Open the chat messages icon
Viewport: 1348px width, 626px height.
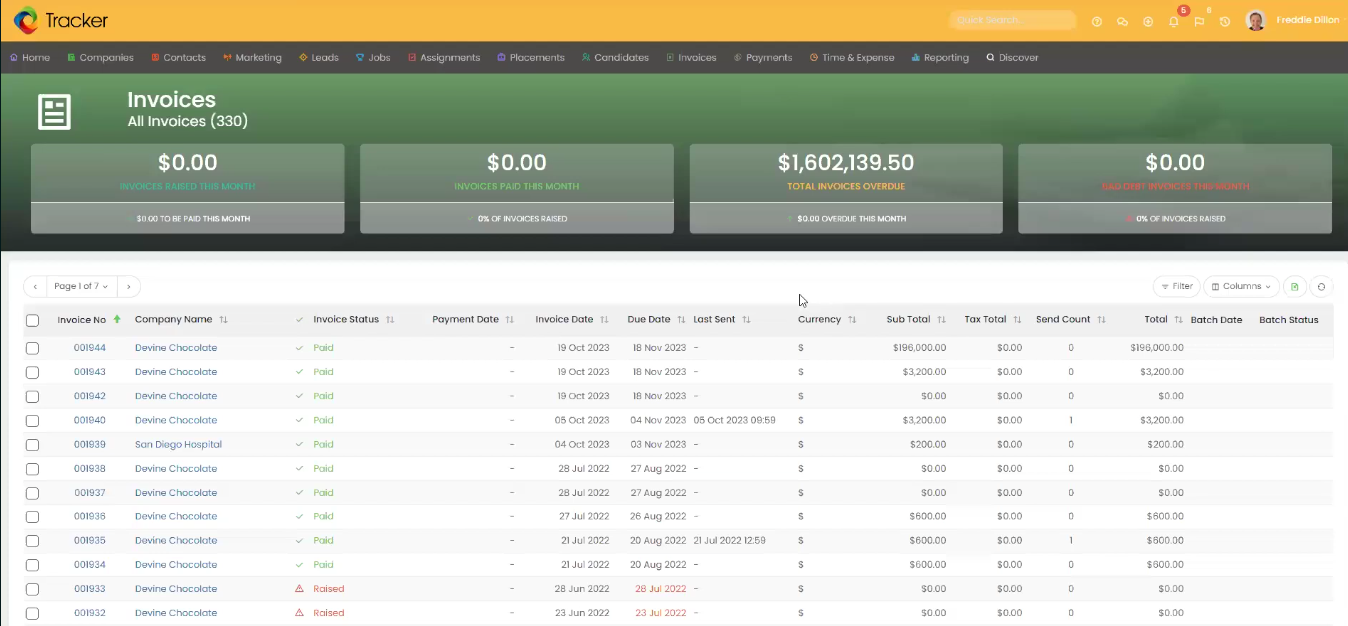(1122, 21)
